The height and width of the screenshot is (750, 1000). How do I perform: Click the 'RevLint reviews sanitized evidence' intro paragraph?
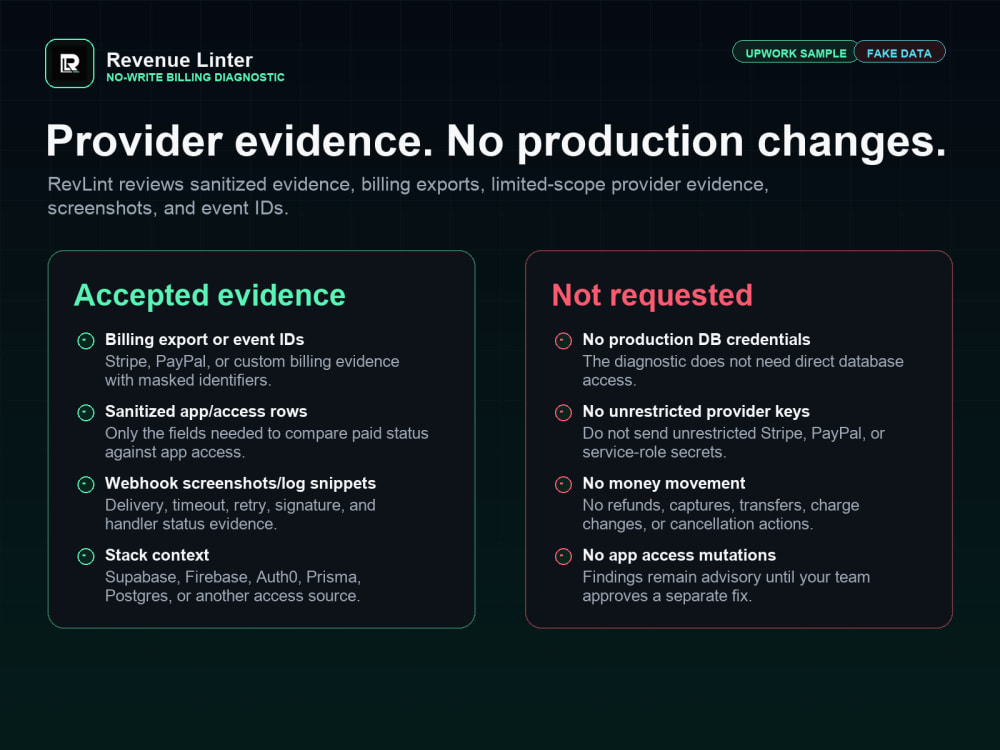408,196
